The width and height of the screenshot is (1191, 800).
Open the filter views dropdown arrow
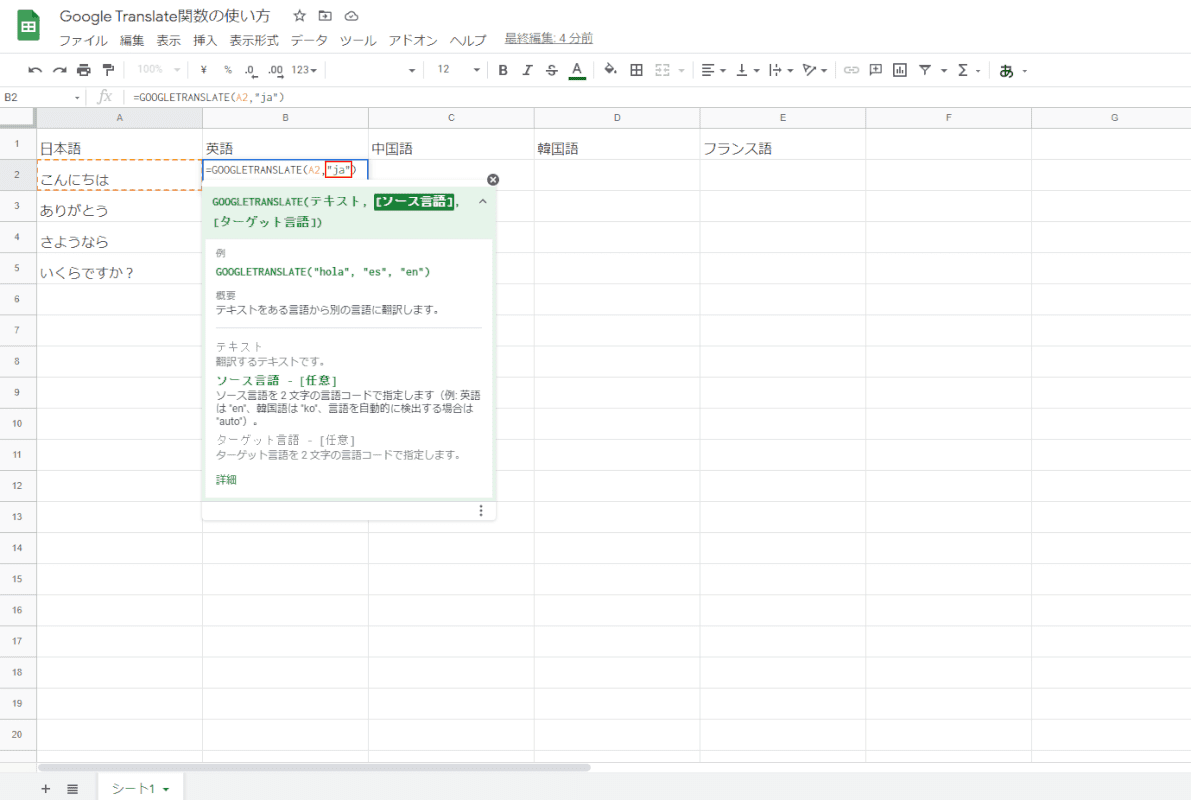(x=944, y=71)
